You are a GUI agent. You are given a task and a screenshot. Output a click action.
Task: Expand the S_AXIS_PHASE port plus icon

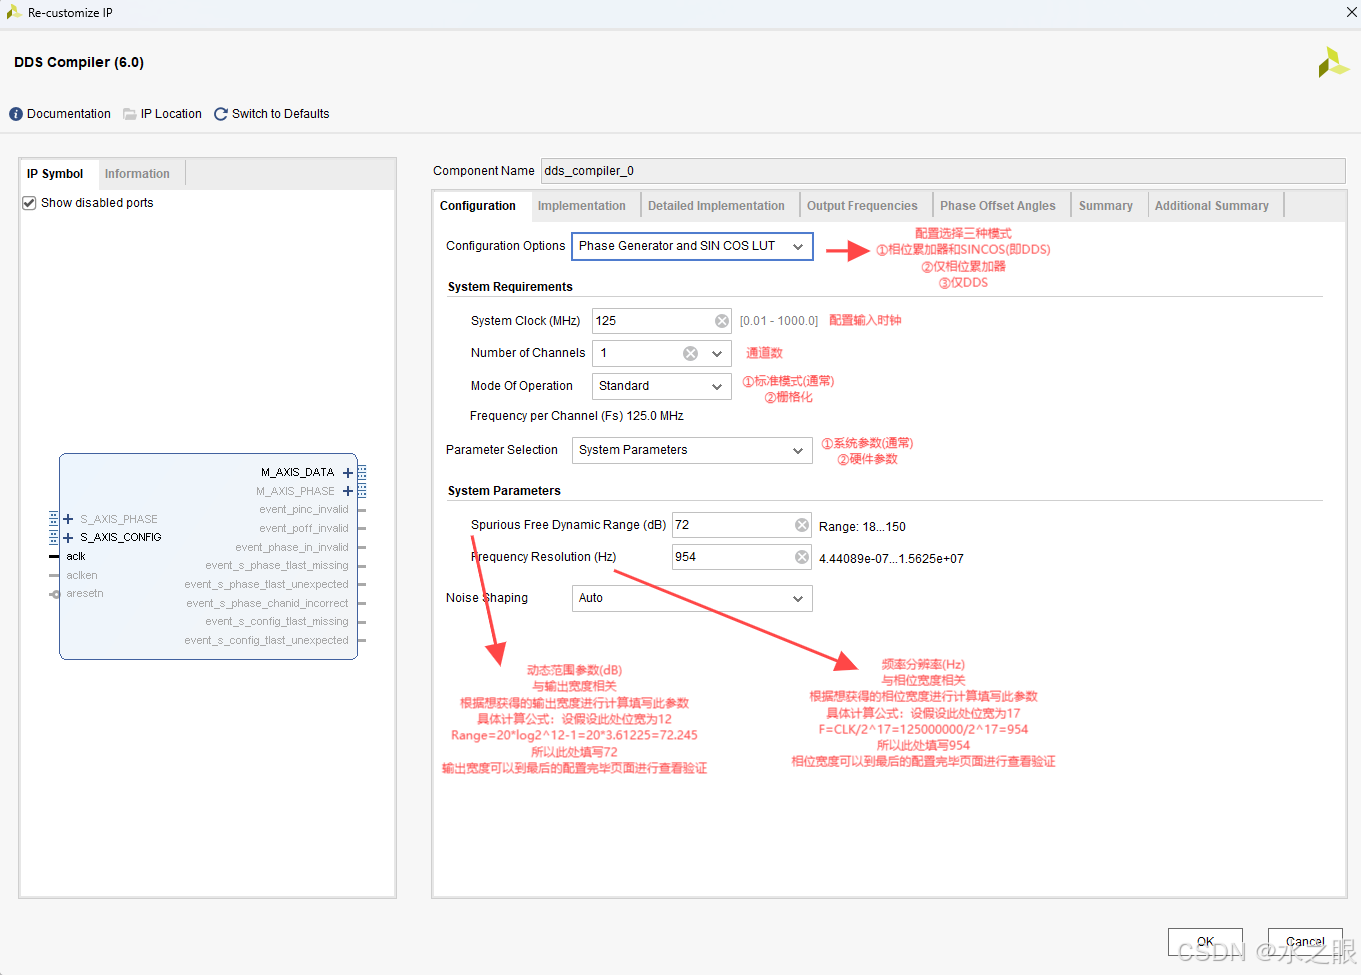pyautogui.click(x=68, y=519)
